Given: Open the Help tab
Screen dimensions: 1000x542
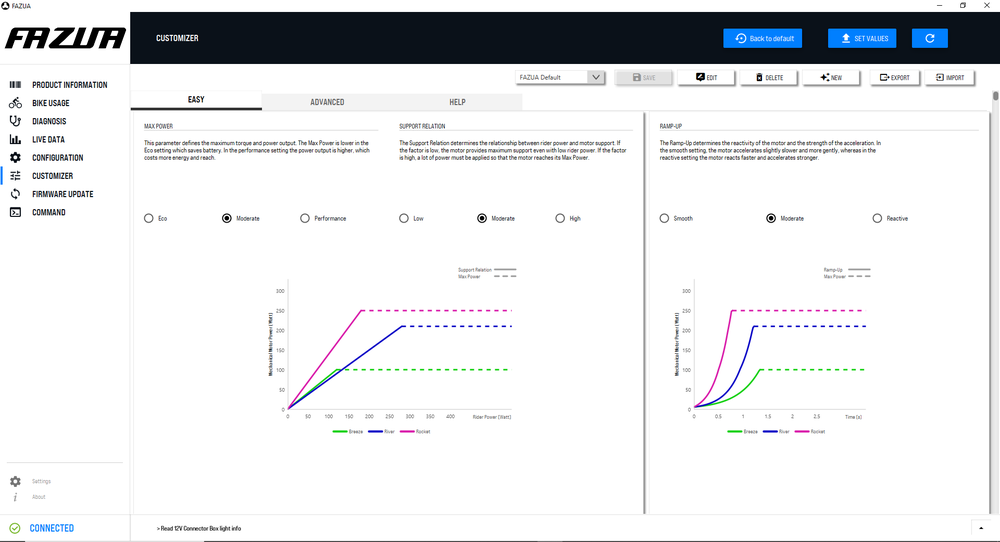Looking at the screenshot, I should [457, 102].
